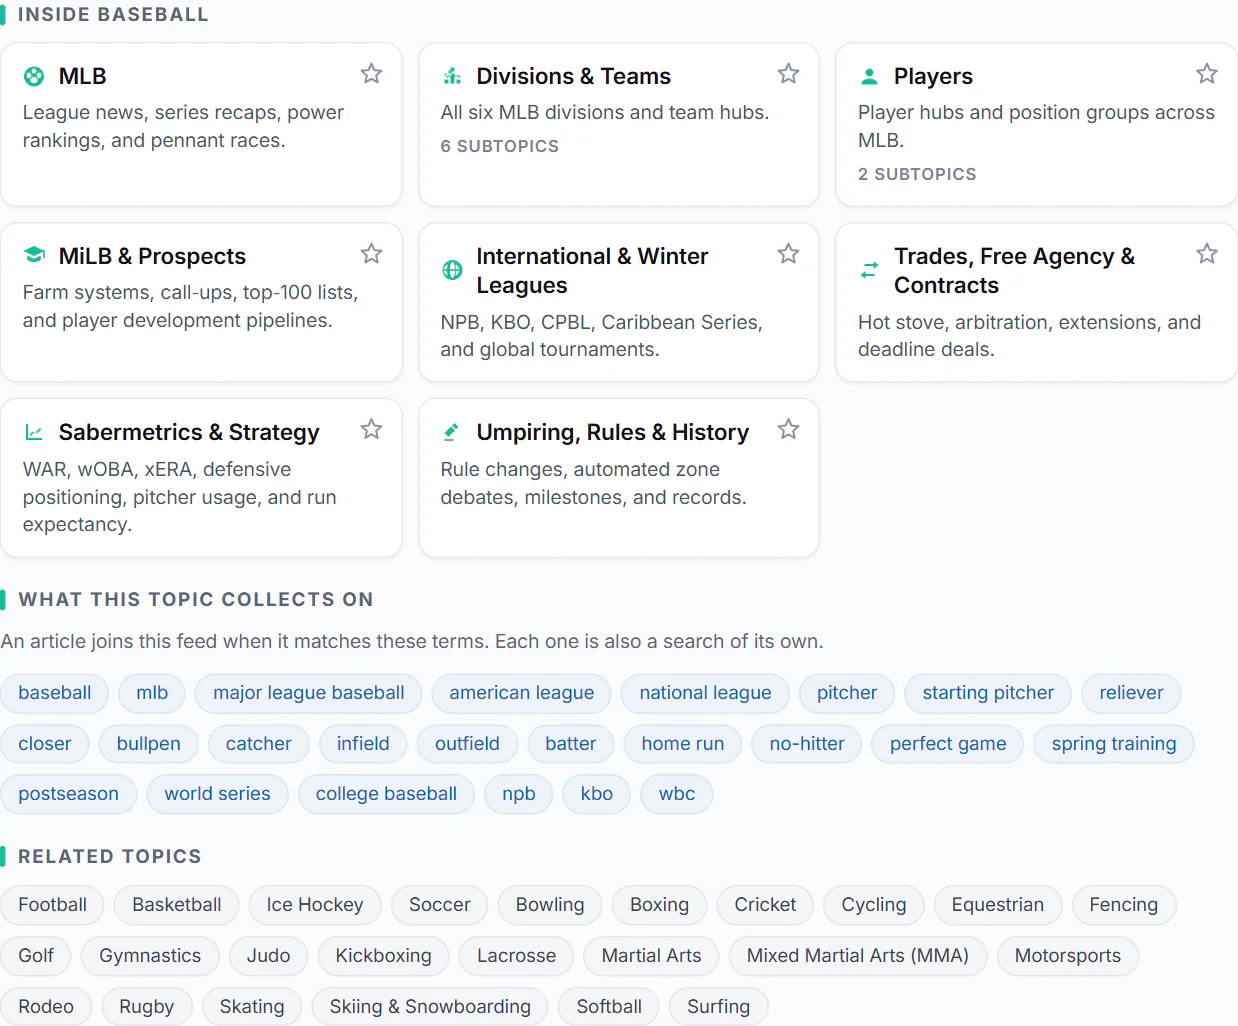Click national league term chip
The width and height of the screenshot is (1238, 1026).
click(705, 693)
